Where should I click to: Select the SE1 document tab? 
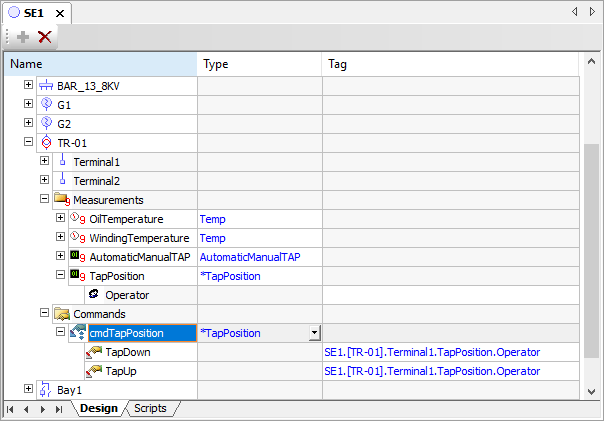tap(33, 13)
